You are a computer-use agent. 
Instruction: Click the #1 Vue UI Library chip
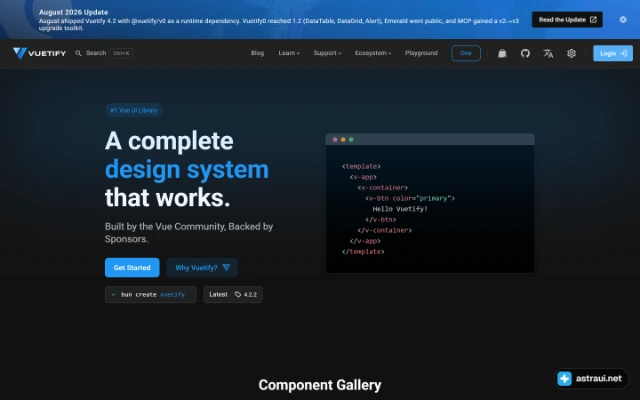(134, 110)
